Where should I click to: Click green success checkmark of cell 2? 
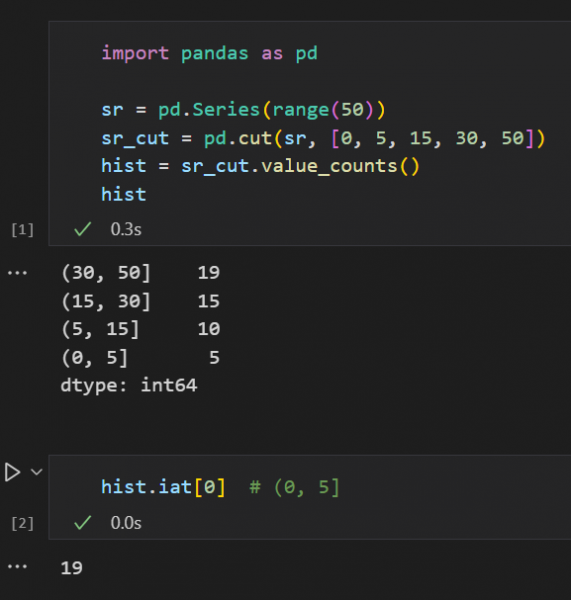click(83, 523)
